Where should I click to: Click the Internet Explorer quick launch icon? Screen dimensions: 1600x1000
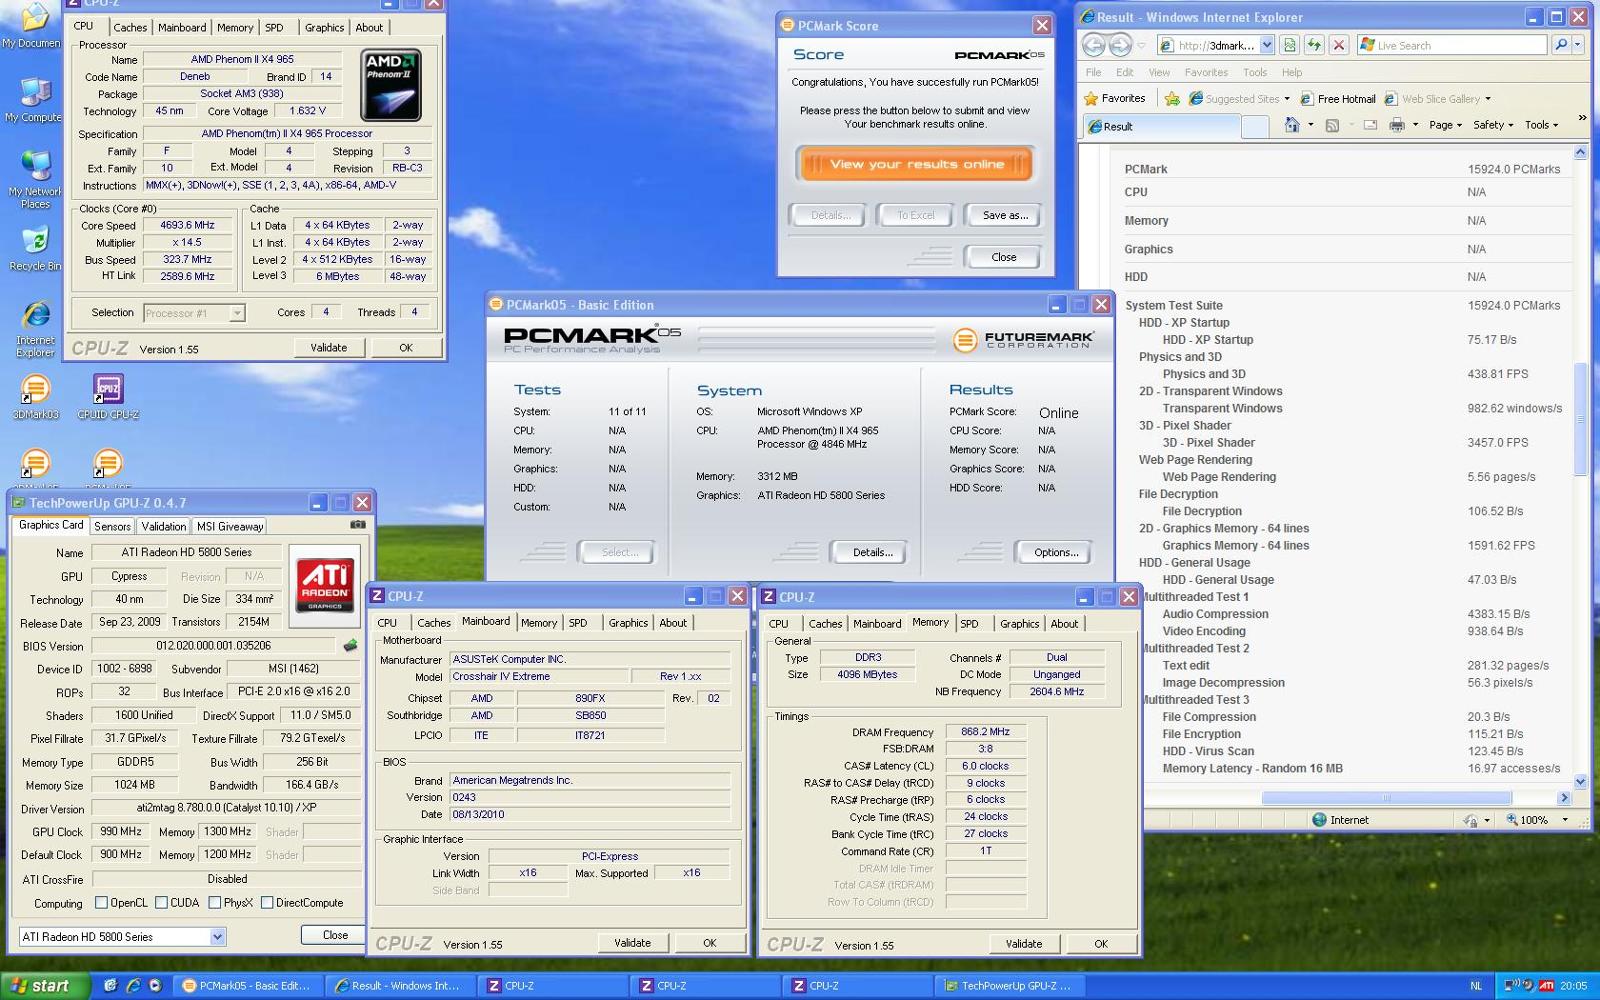tap(132, 985)
